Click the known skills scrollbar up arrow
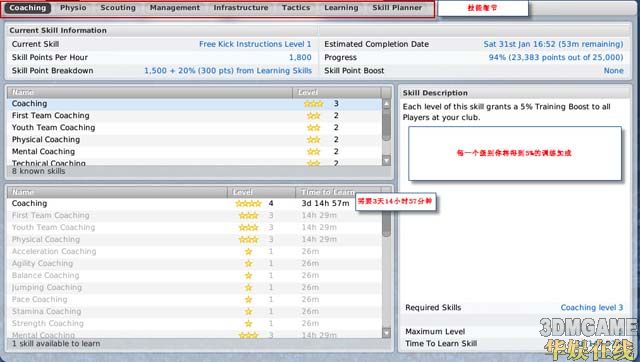Viewport: 640px width, 362px height. [x=387, y=104]
